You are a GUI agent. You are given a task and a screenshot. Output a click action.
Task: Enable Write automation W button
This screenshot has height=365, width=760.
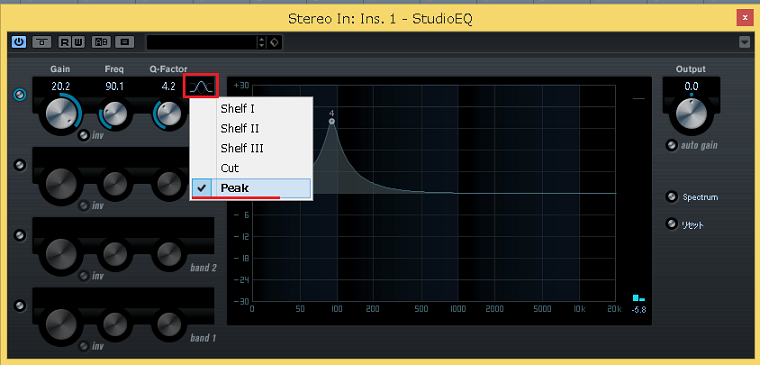[78, 42]
